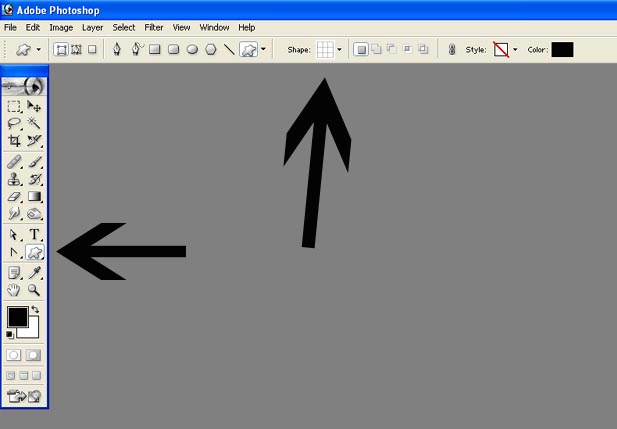Open the Edit menu

[x=33, y=28]
